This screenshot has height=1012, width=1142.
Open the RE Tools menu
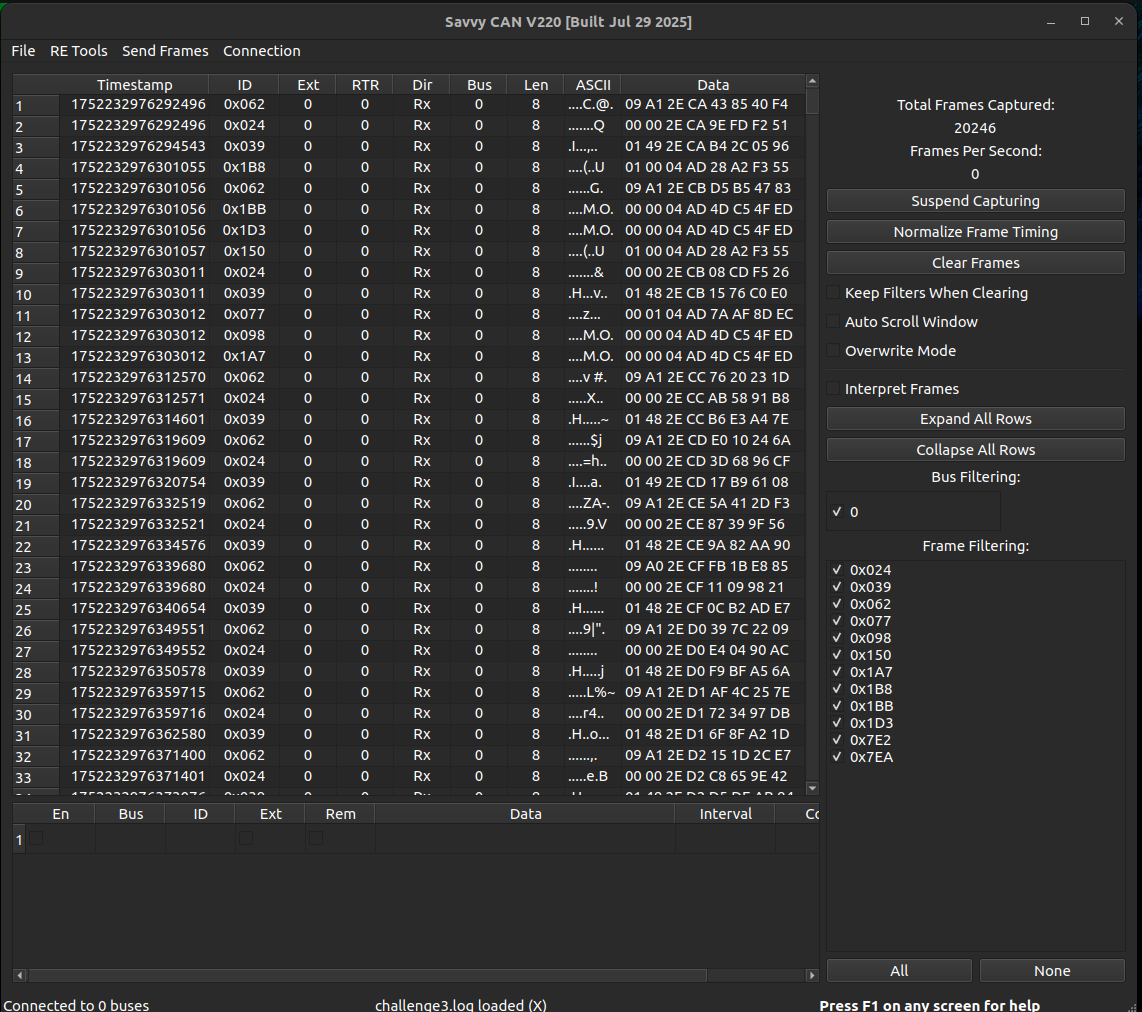(x=79, y=51)
